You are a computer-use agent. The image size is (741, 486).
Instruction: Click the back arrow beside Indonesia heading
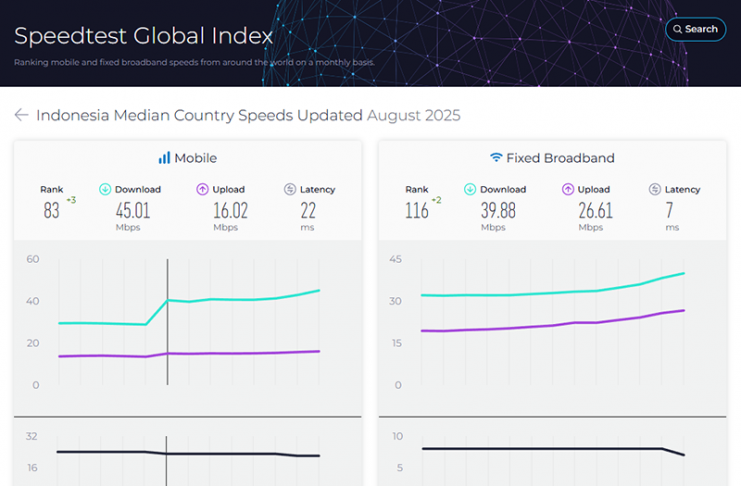tap(21, 115)
